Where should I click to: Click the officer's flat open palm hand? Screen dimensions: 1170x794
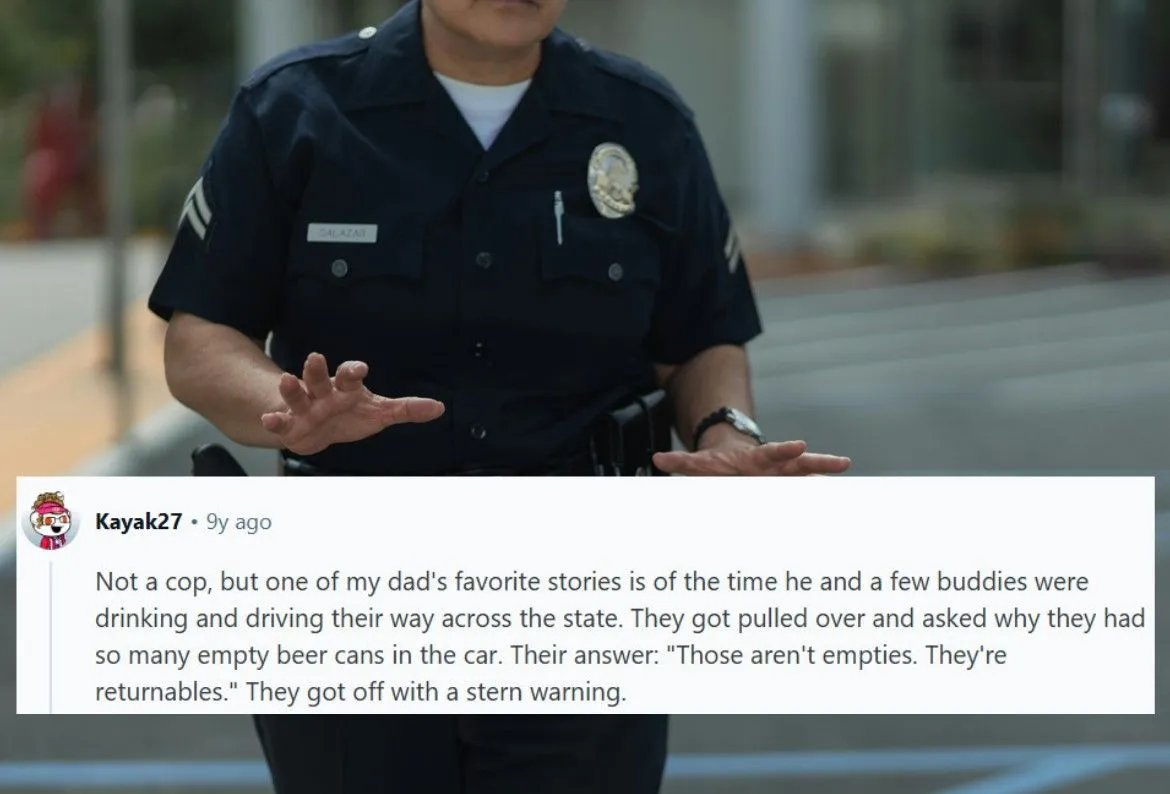[x=751, y=458]
